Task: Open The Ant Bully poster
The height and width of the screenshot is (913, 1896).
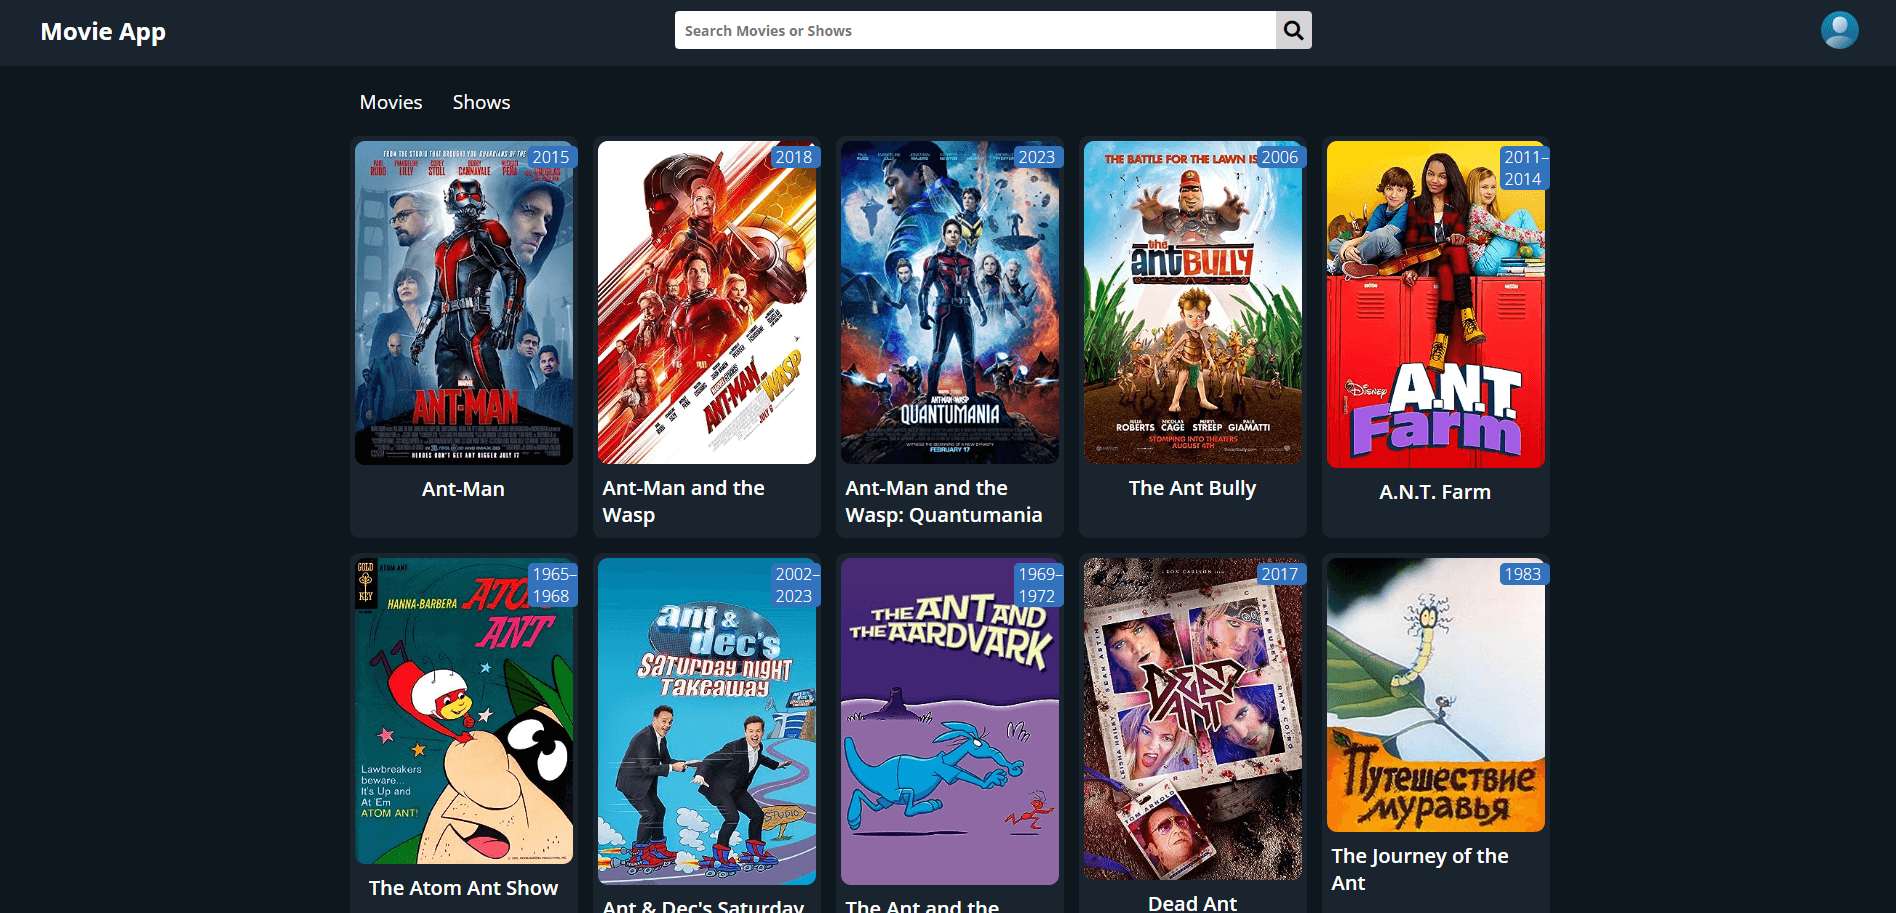Action: click(x=1193, y=302)
